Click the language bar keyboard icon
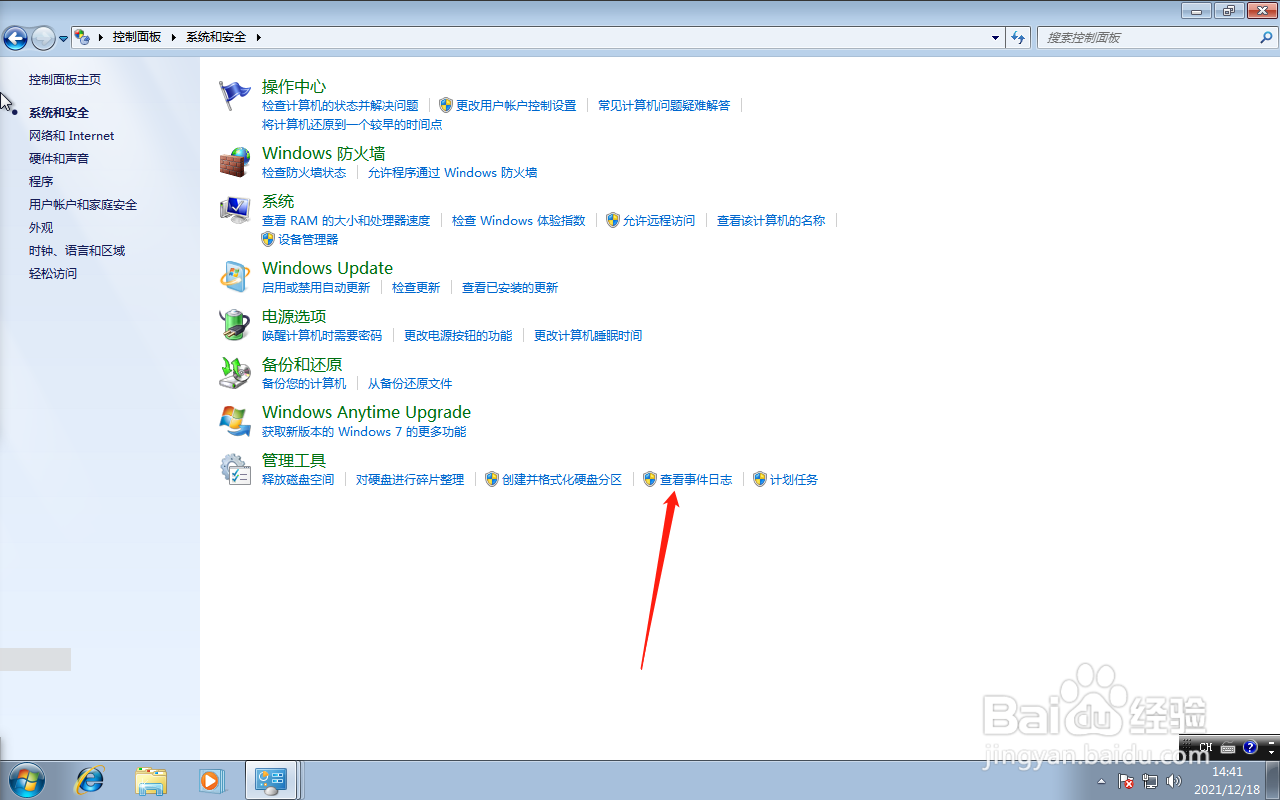Viewport: 1280px width, 800px height. point(1228,747)
